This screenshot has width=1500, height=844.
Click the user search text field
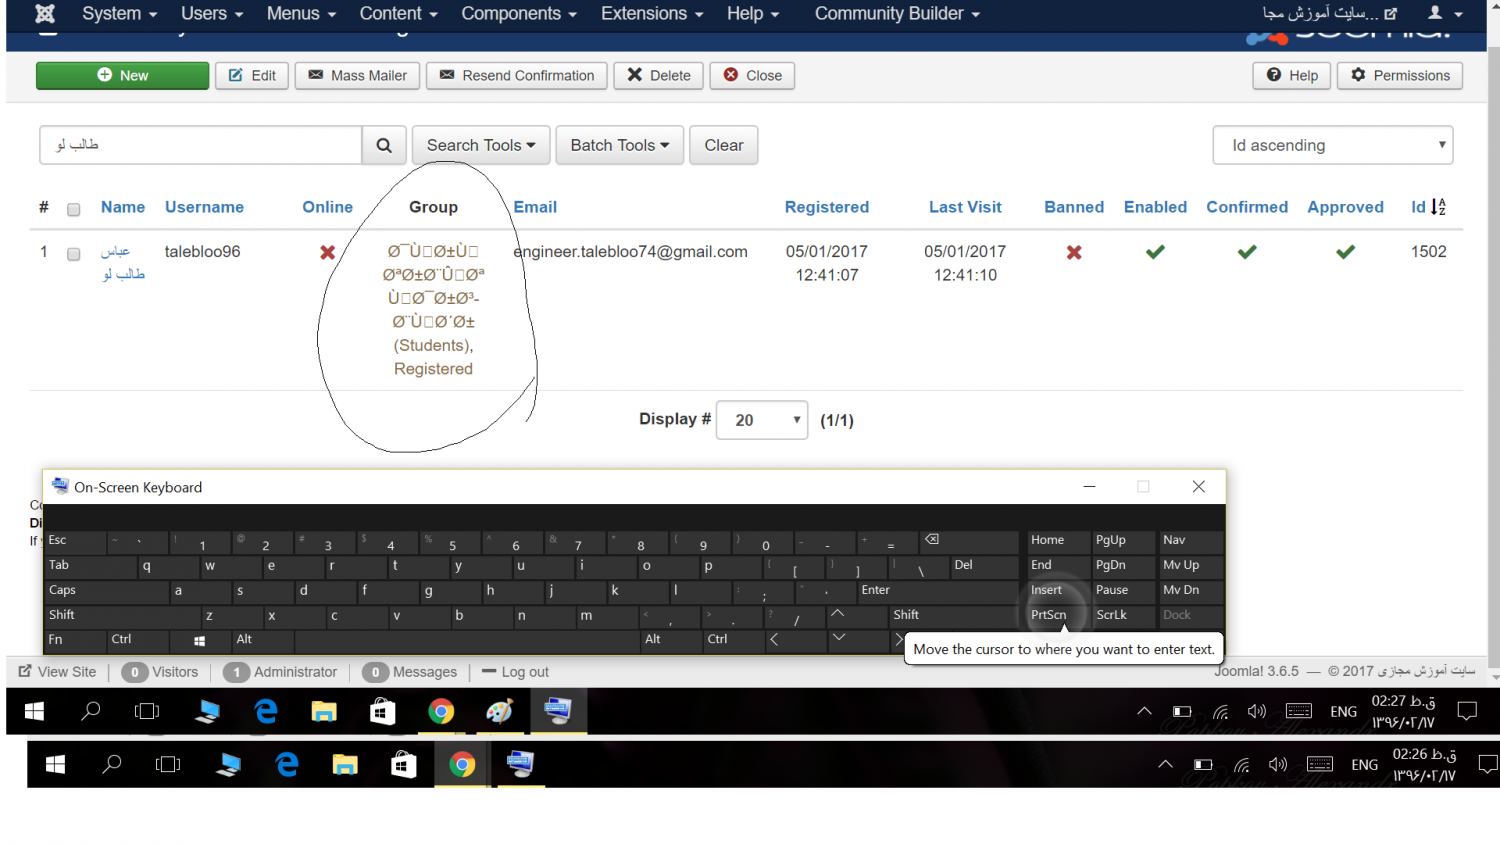click(201, 145)
